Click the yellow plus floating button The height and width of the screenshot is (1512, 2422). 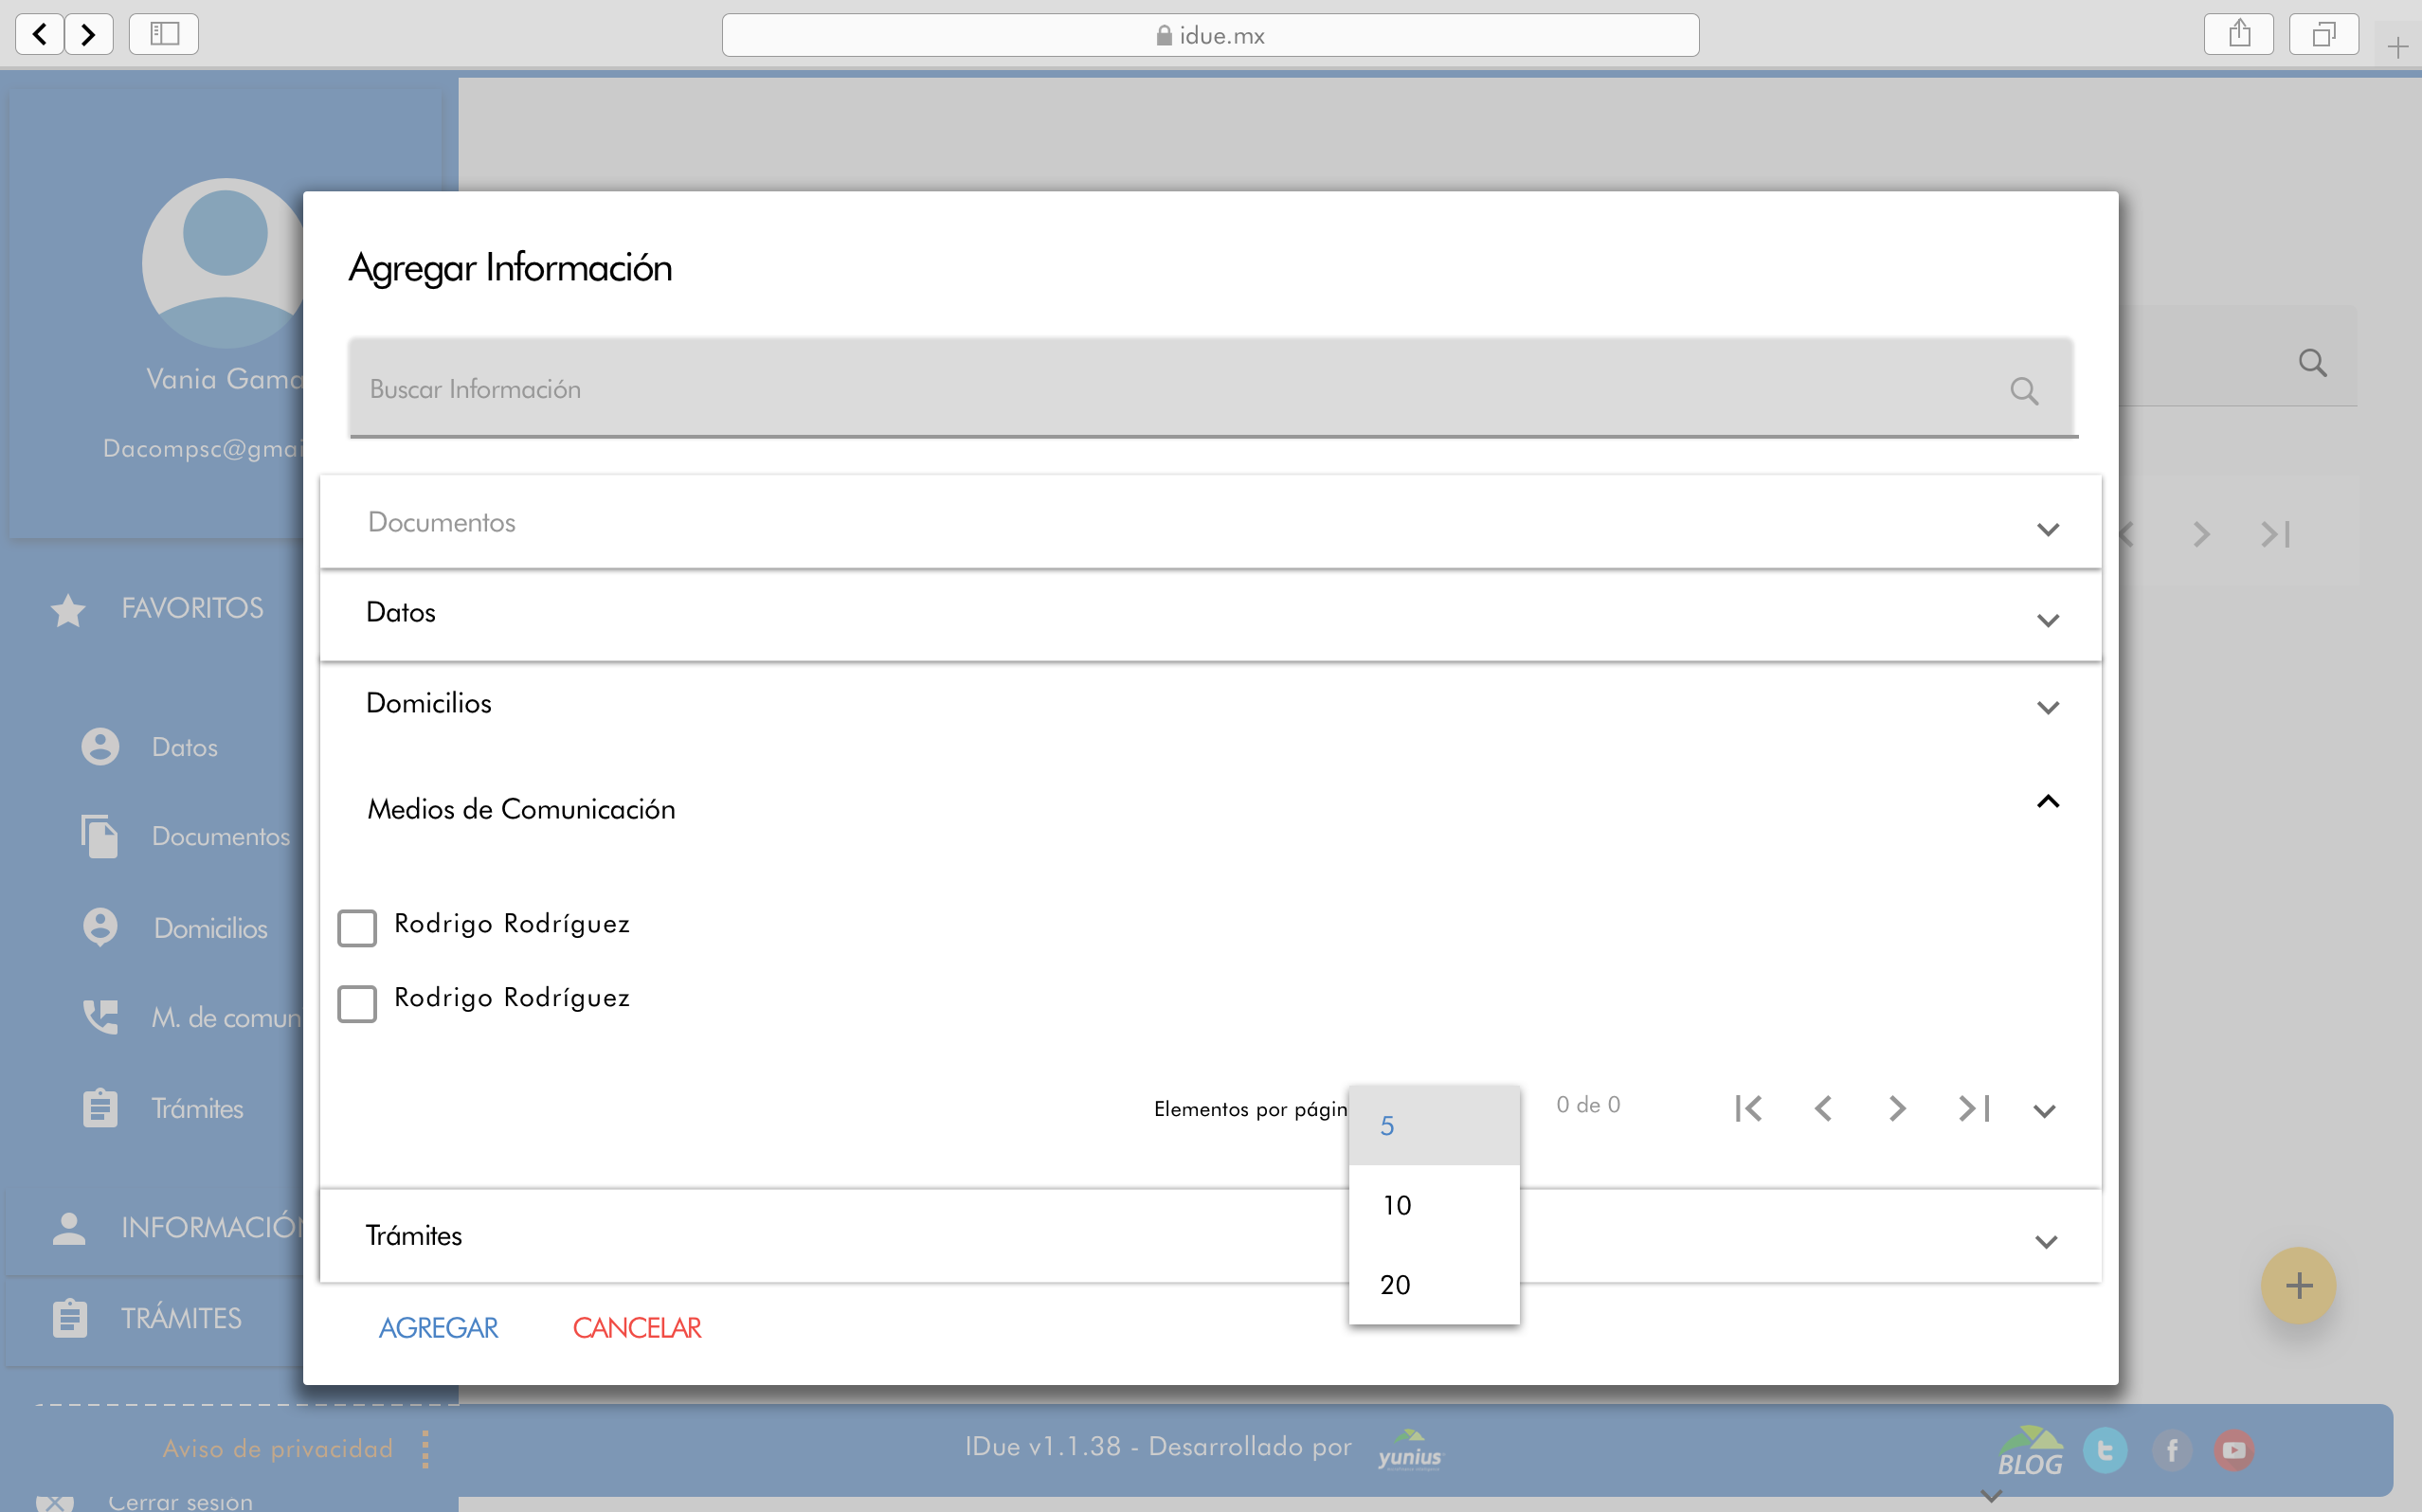pos(2298,1285)
